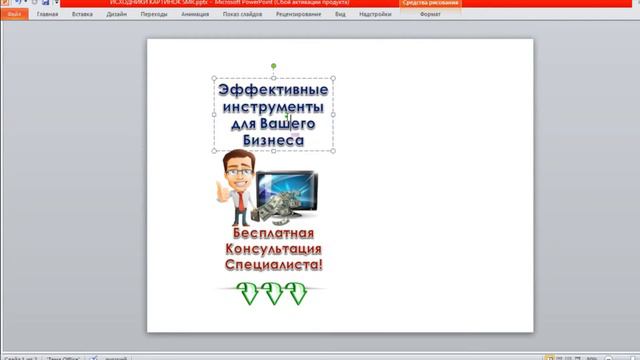The height and width of the screenshot is (360, 640).
Task: Select the left green down arrow shape
Action: point(248,293)
